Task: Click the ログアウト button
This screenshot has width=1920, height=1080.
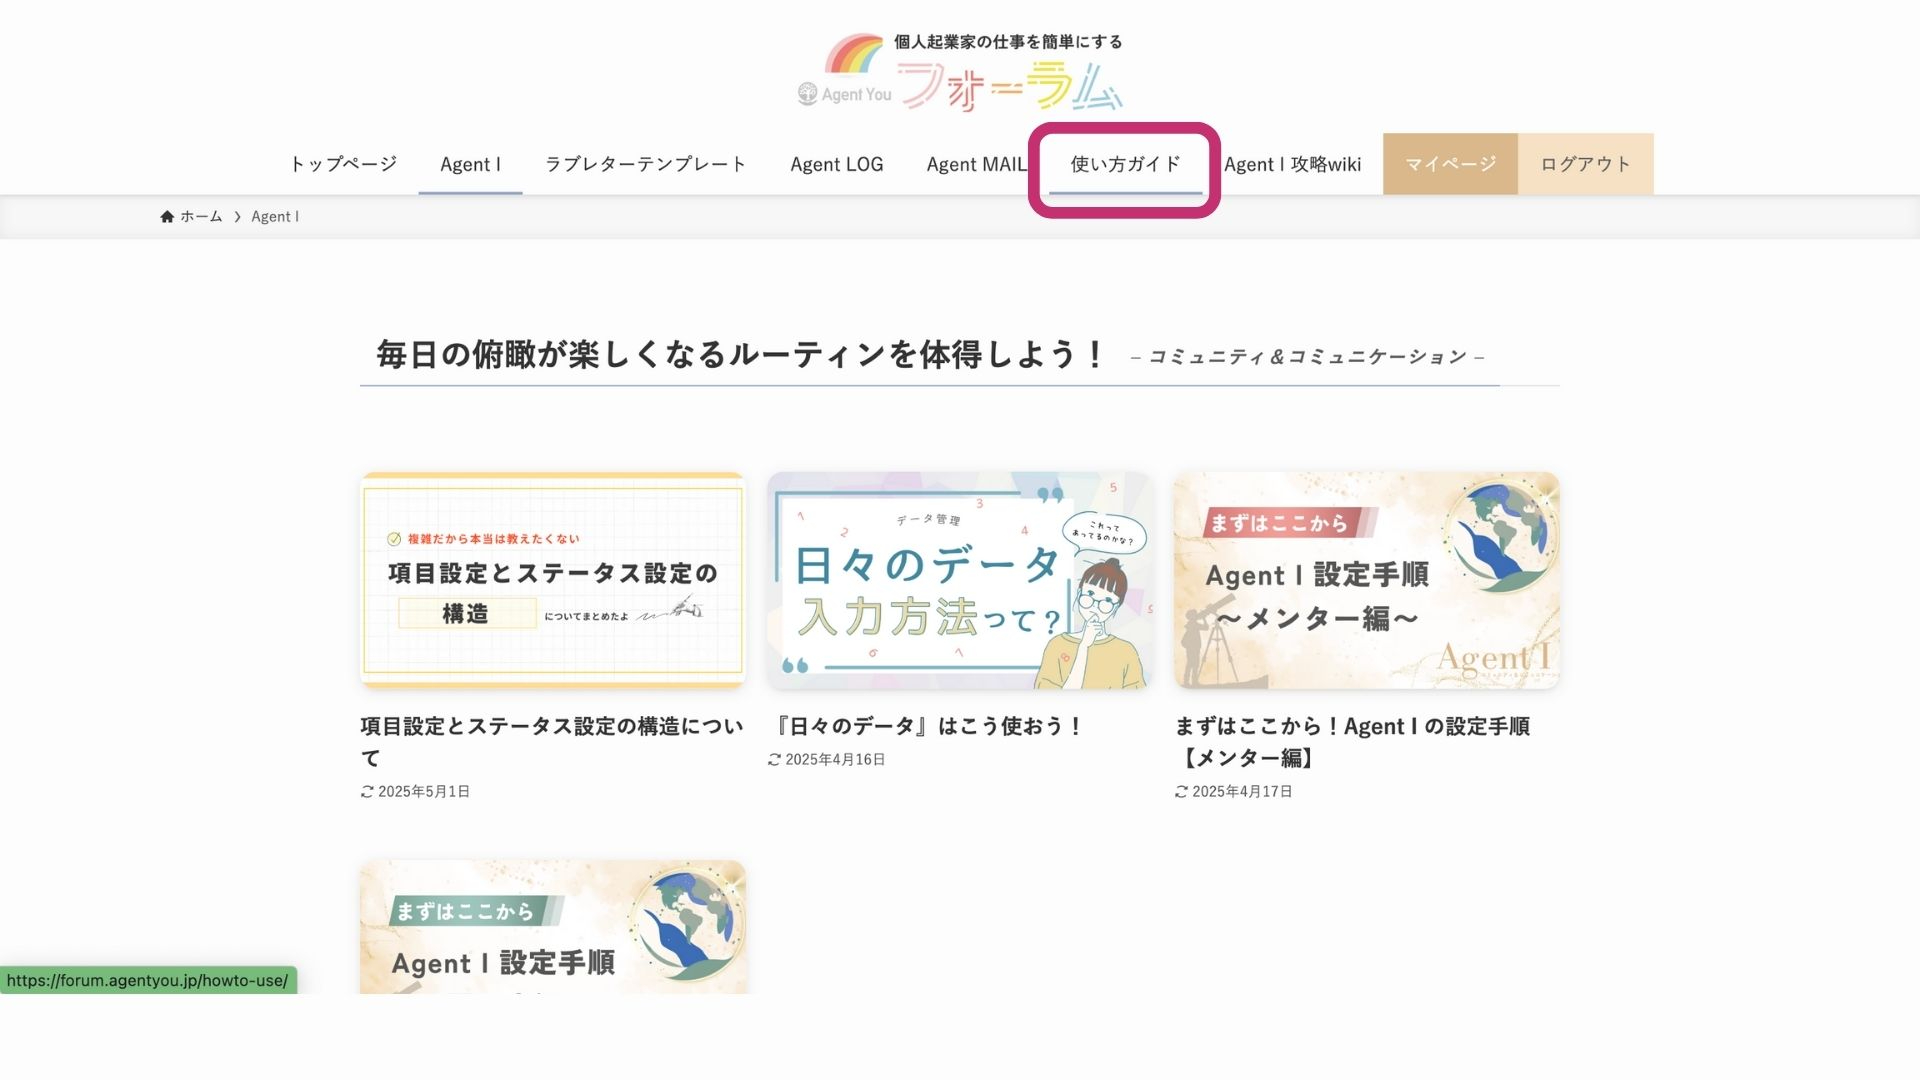Action: (x=1585, y=164)
